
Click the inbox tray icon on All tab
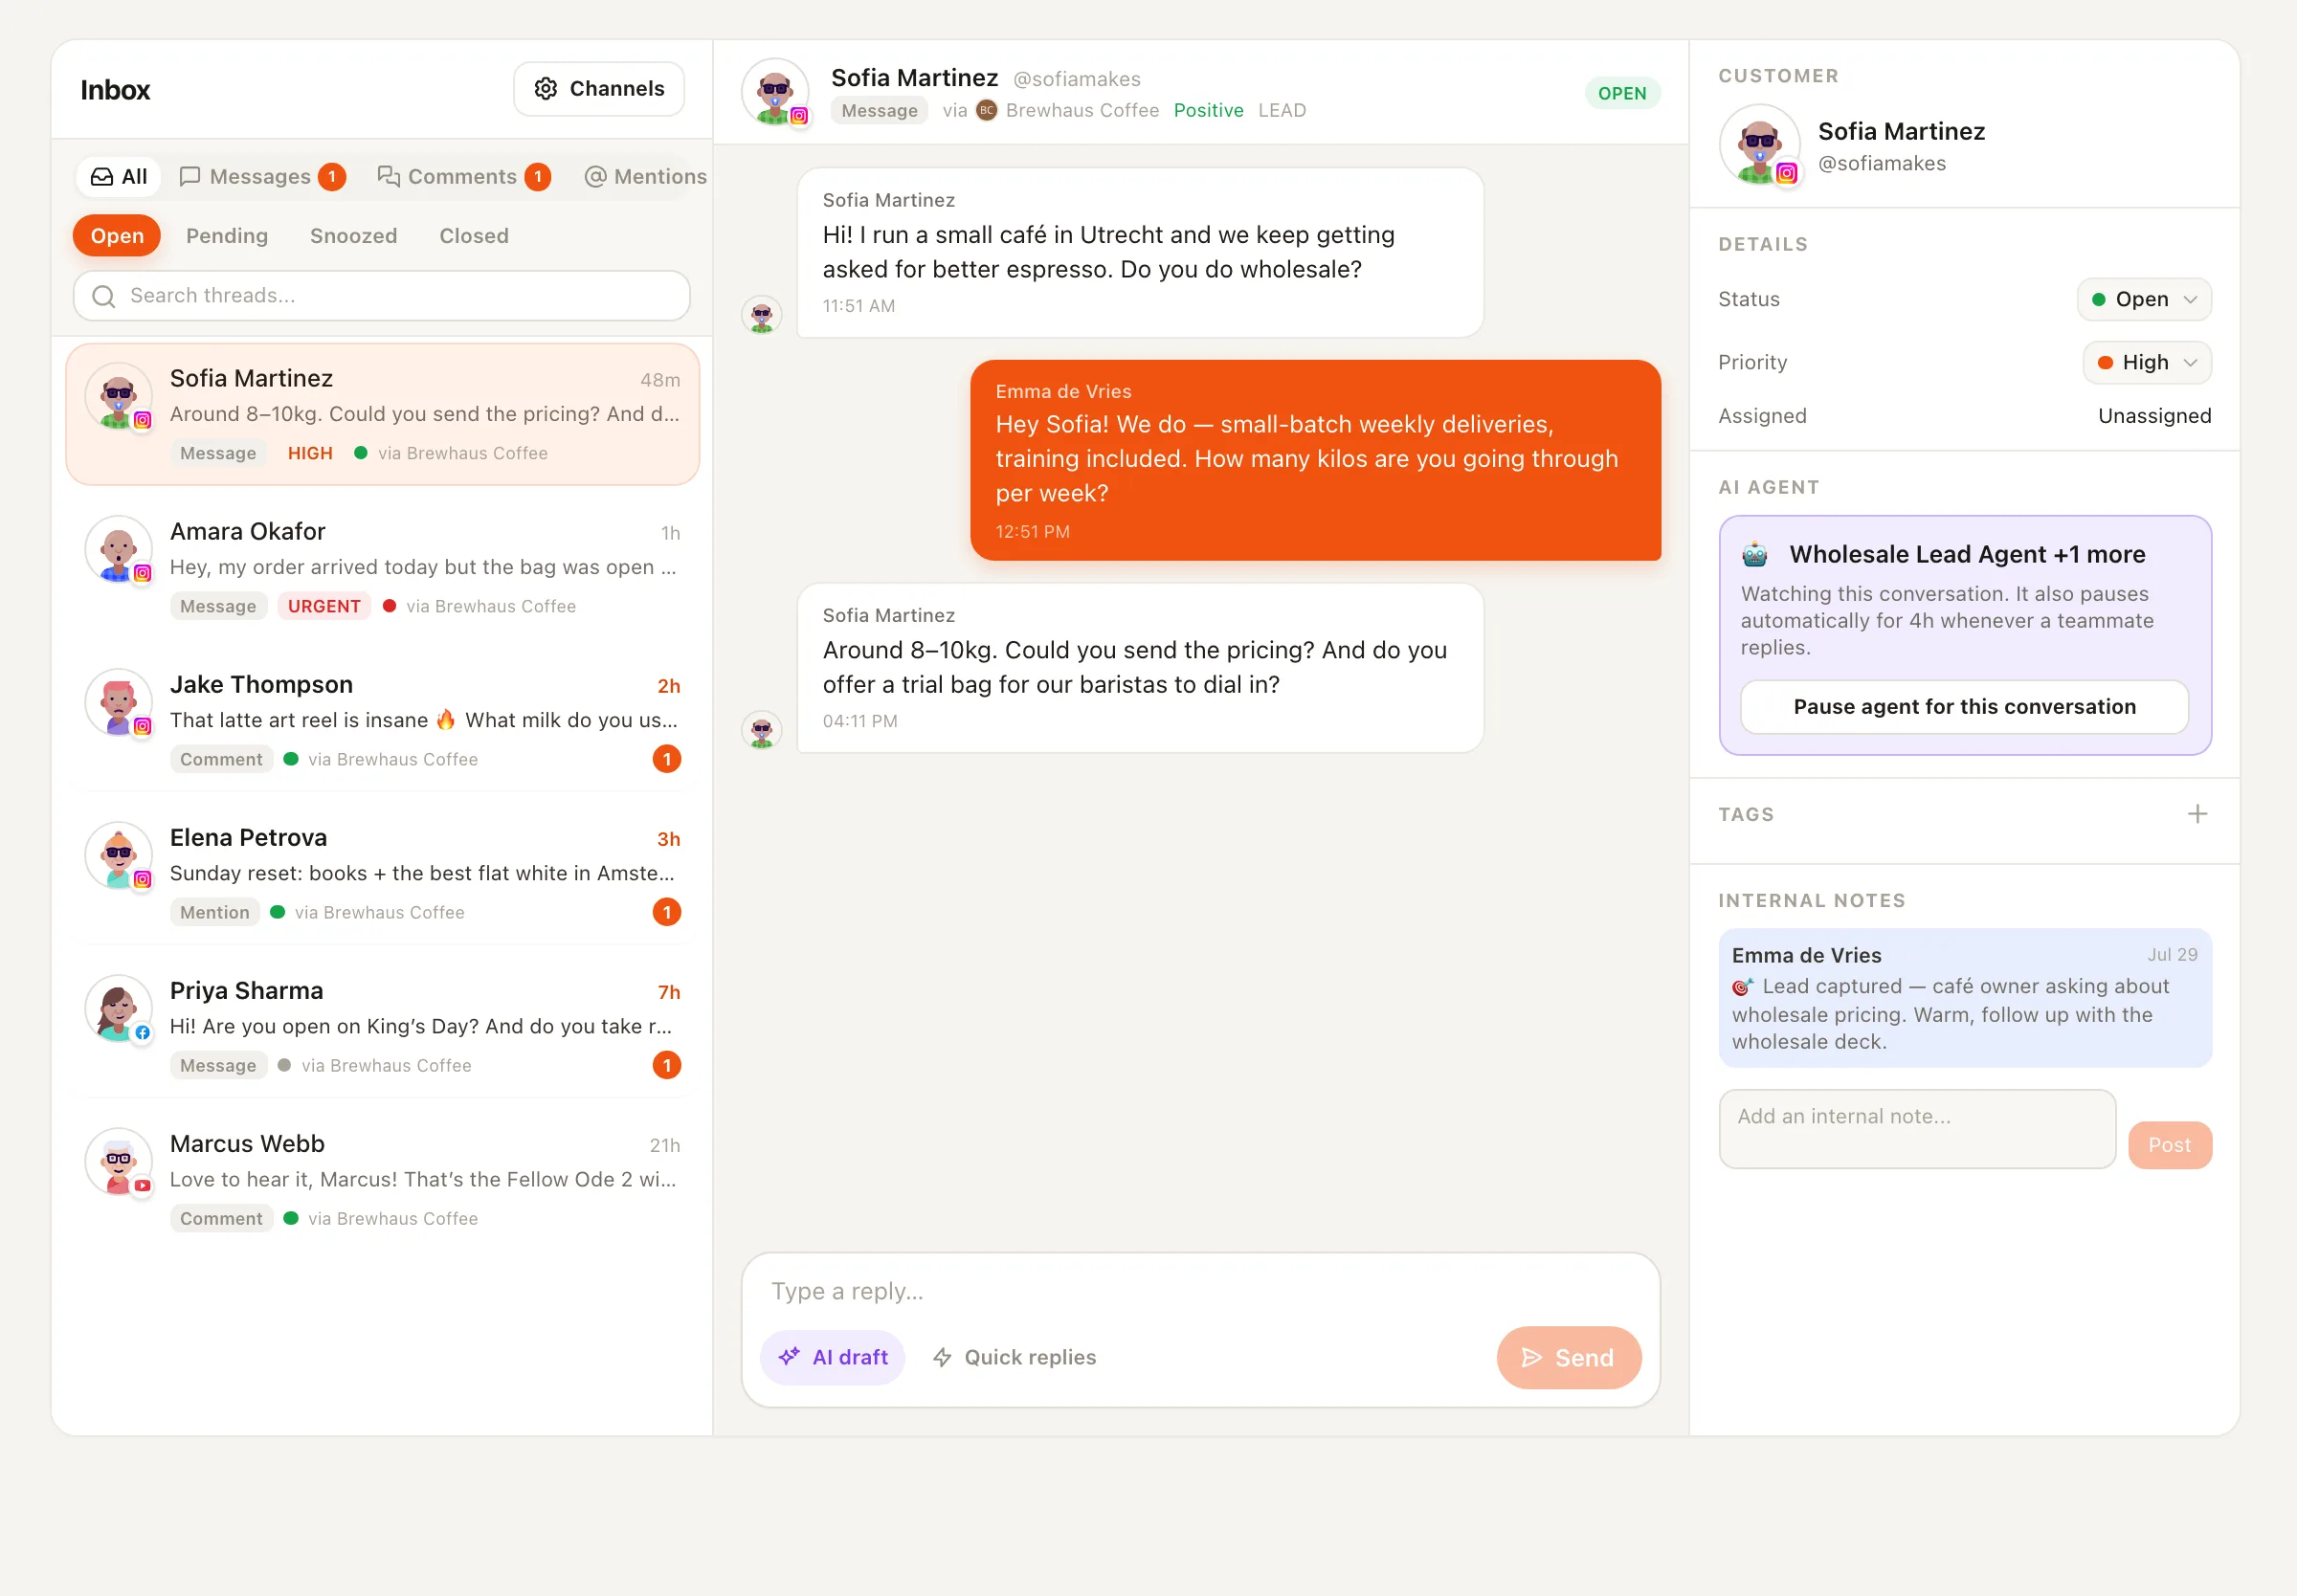point(102,177)
